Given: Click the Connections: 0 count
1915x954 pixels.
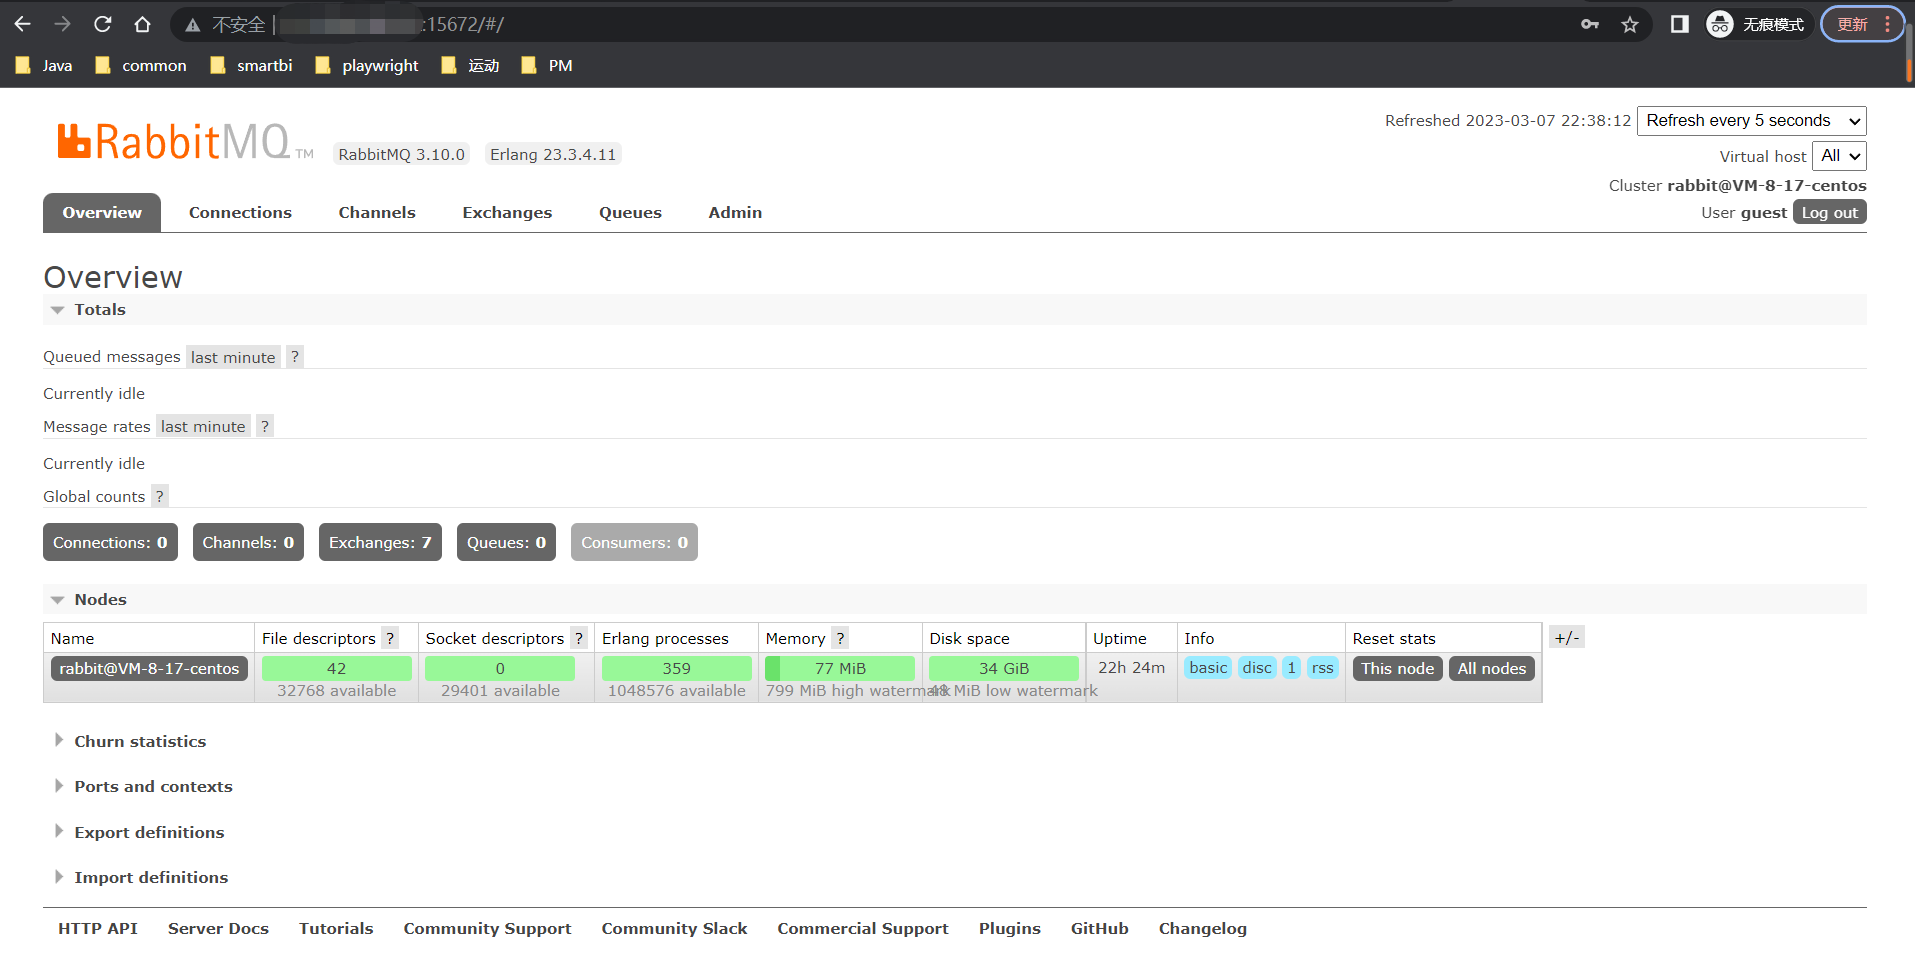Looking at the screenshot, I should click(x=110, y=542).
